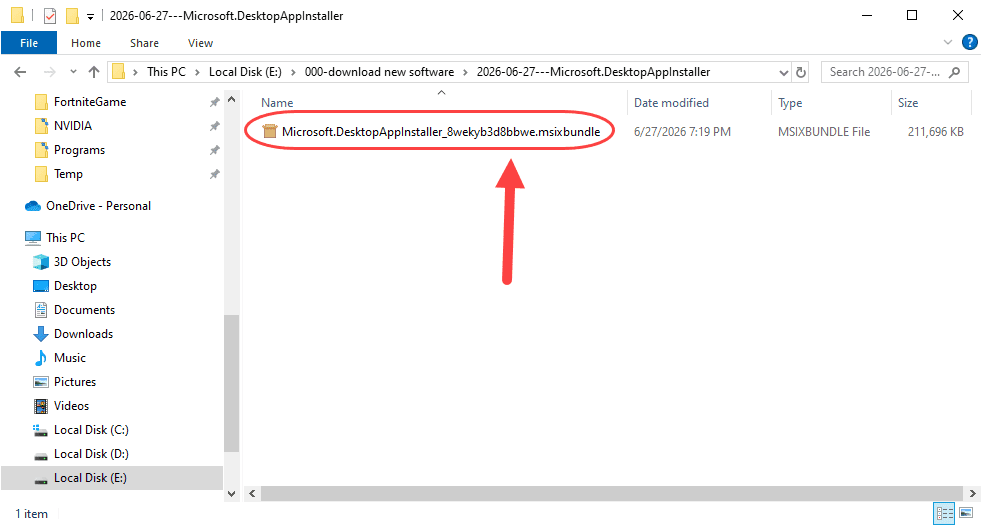
Task: Select the Microsoft.DesktopAppInstaller msixbundle file
Action: (x=441, y=132)
